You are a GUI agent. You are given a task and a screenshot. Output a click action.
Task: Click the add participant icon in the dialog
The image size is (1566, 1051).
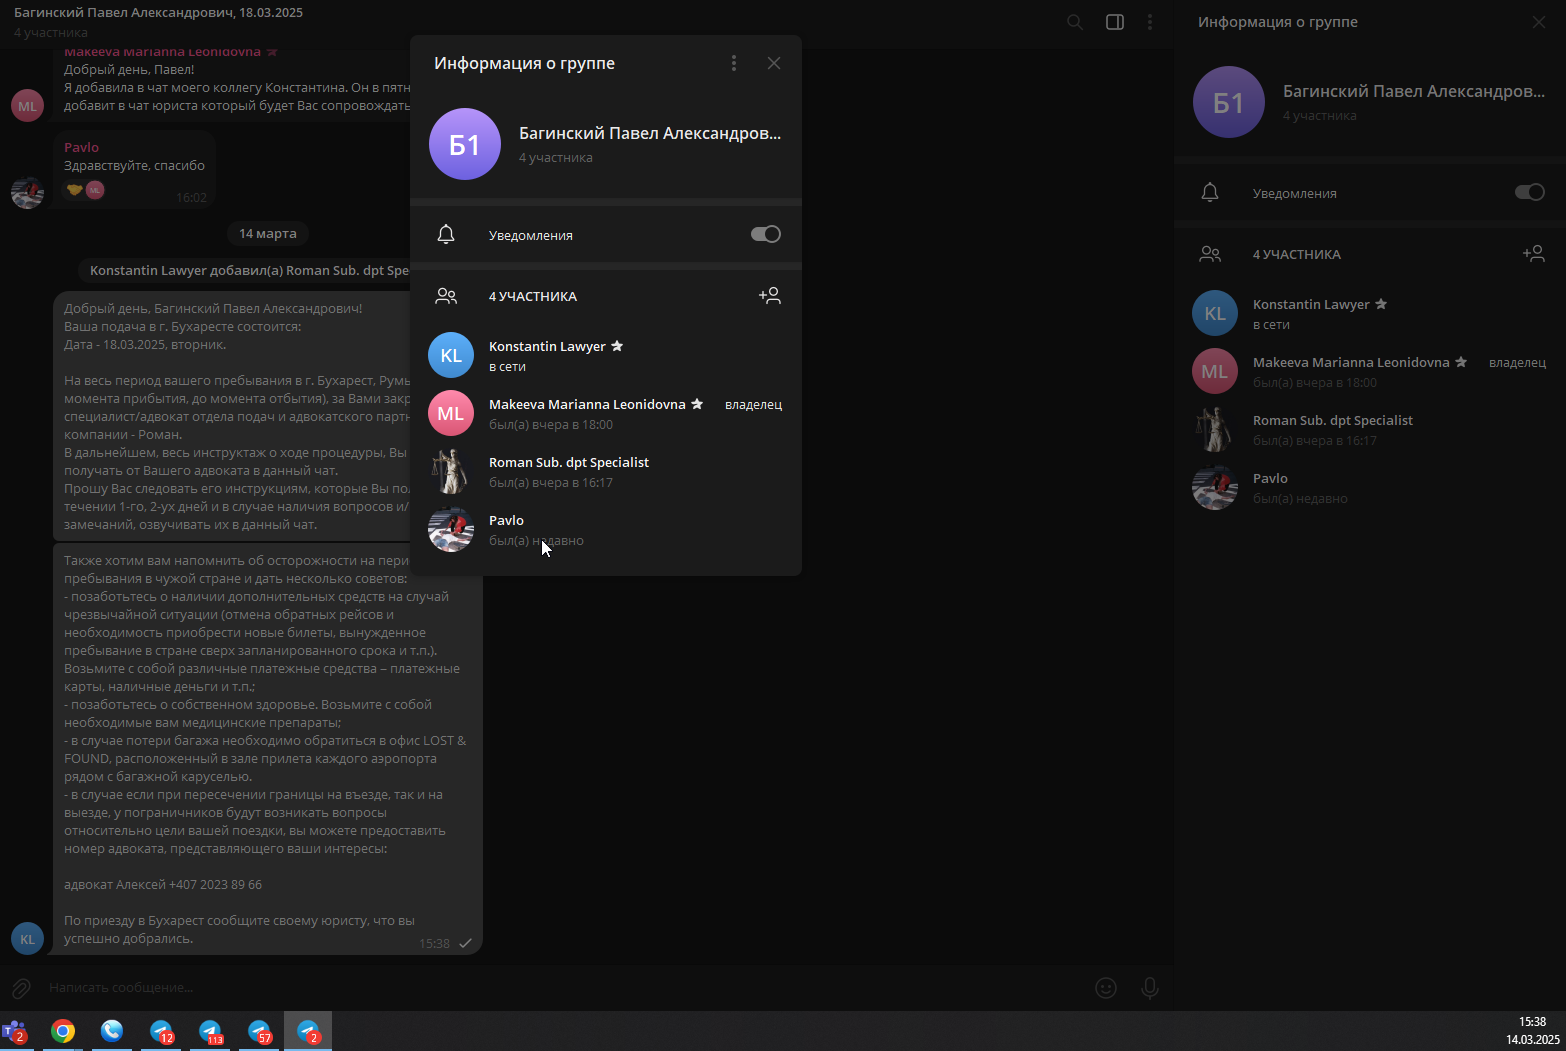point(769,296)
